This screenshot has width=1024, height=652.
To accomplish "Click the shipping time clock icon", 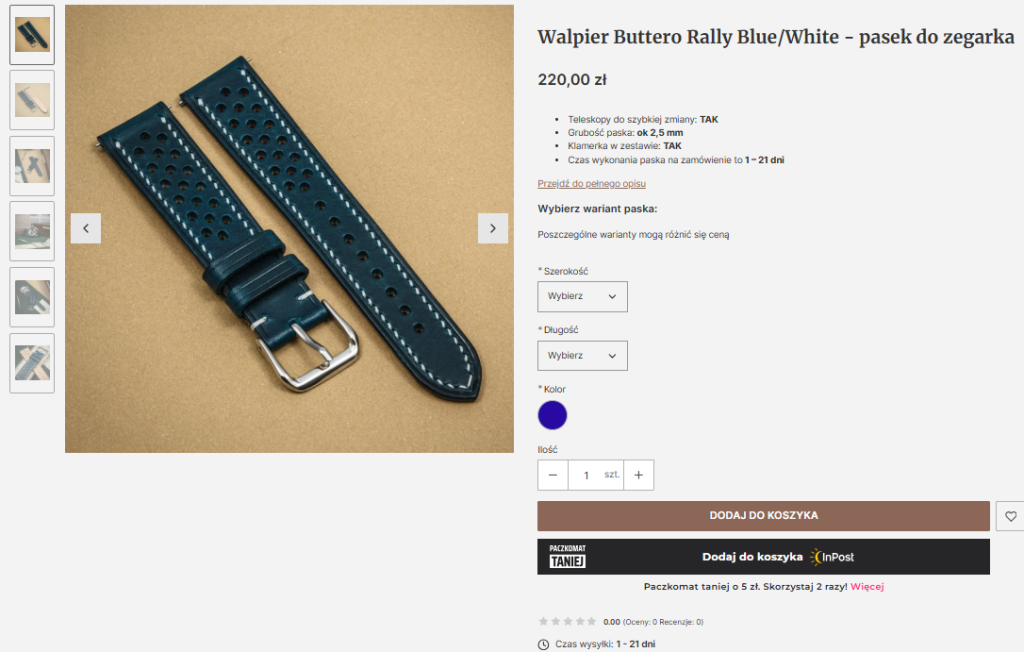I will 543,645.
